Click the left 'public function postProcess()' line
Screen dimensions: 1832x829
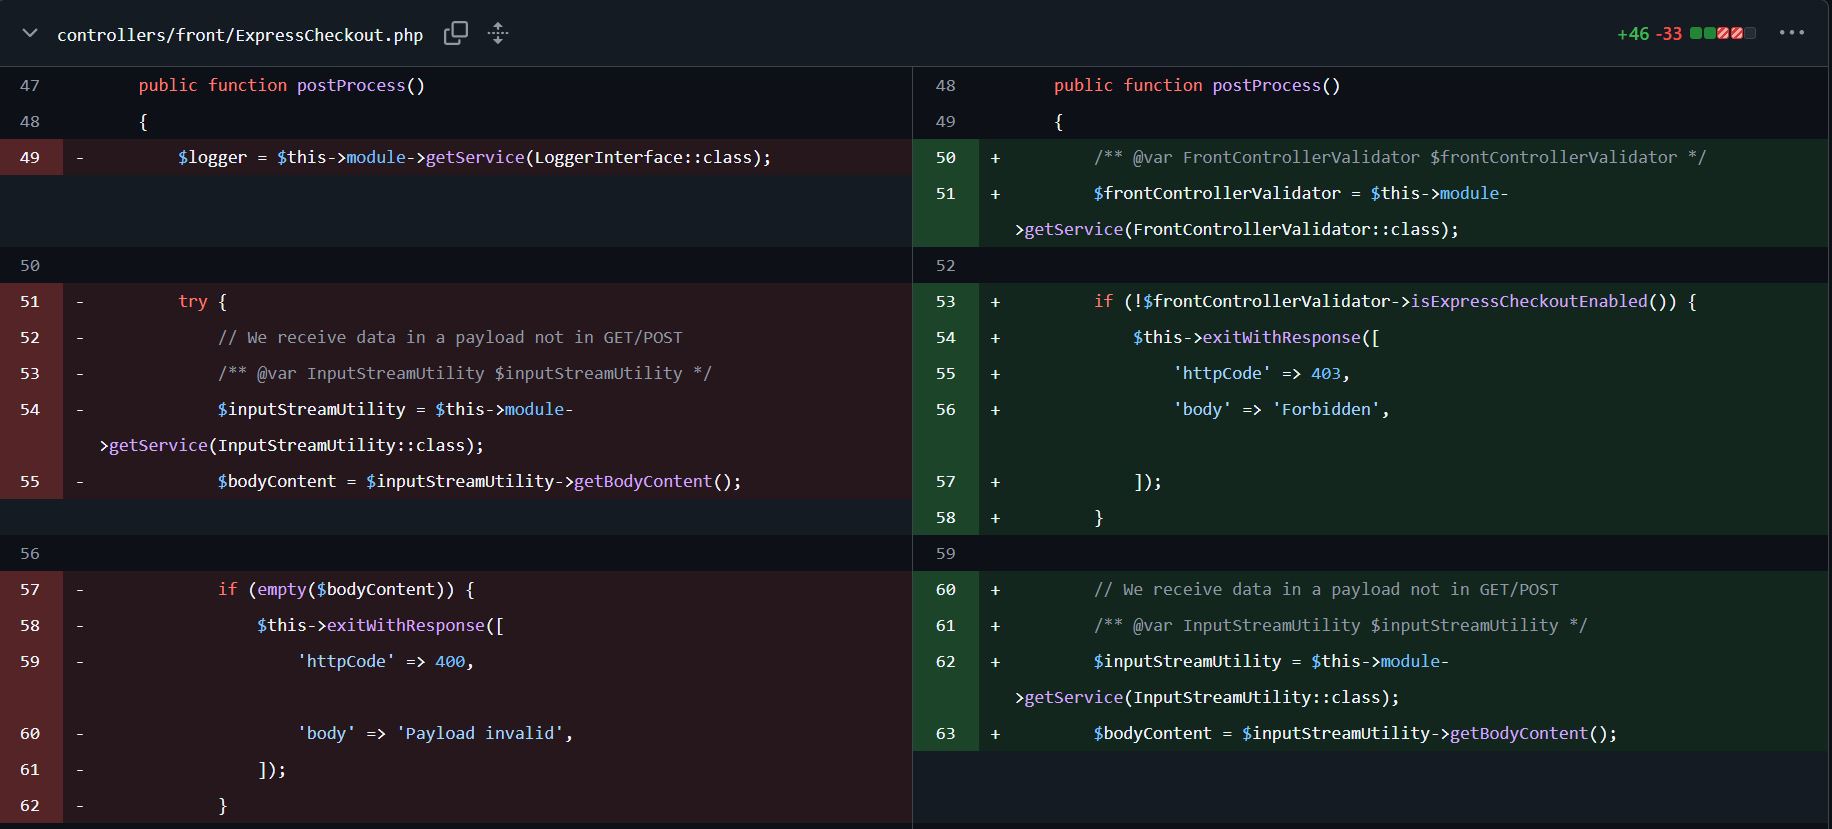pyautogui.click(x=282, y=85)
